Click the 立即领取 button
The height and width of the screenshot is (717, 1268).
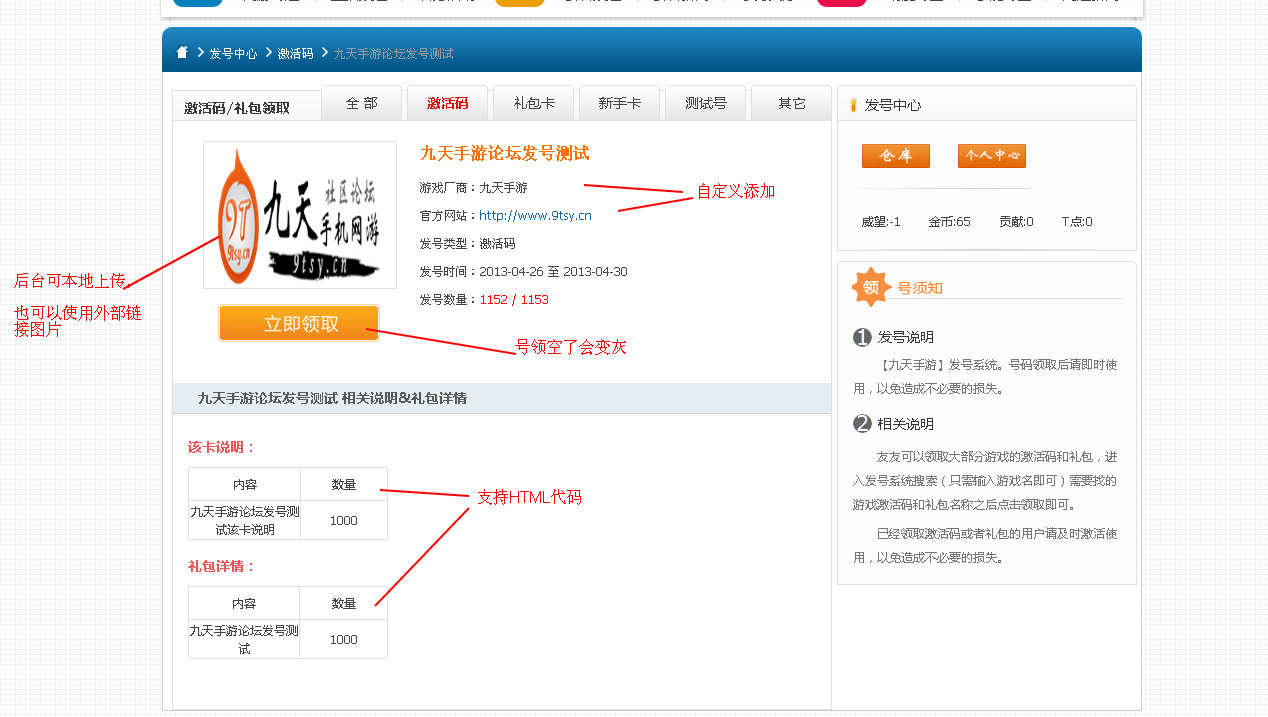click(299, 323)
